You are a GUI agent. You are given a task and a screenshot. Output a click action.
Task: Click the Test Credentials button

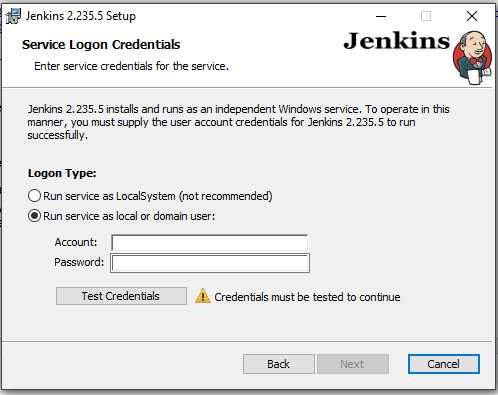click(121, 296)
